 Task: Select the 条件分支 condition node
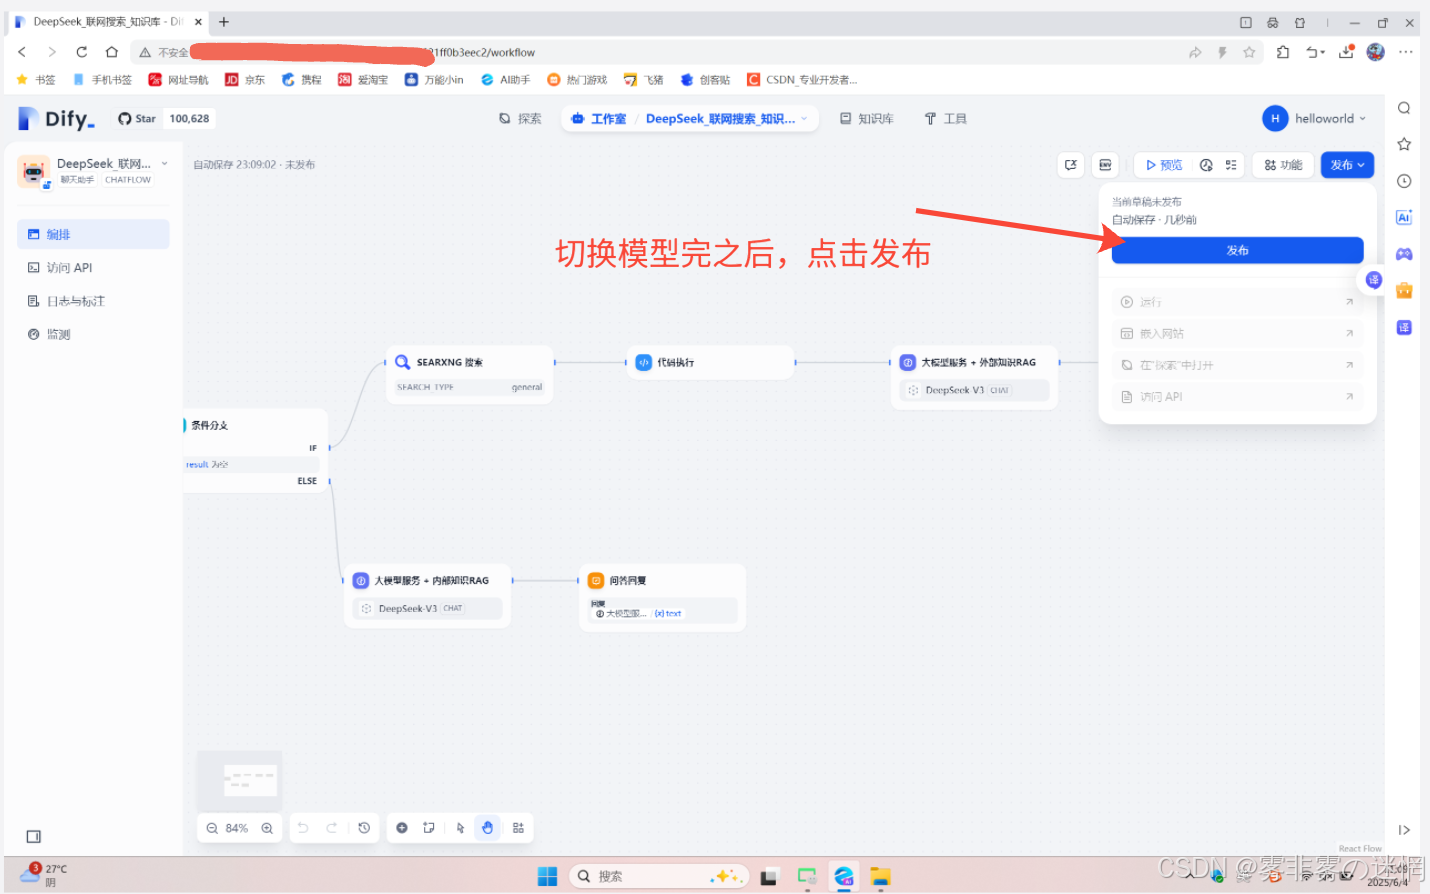(257, 450)
